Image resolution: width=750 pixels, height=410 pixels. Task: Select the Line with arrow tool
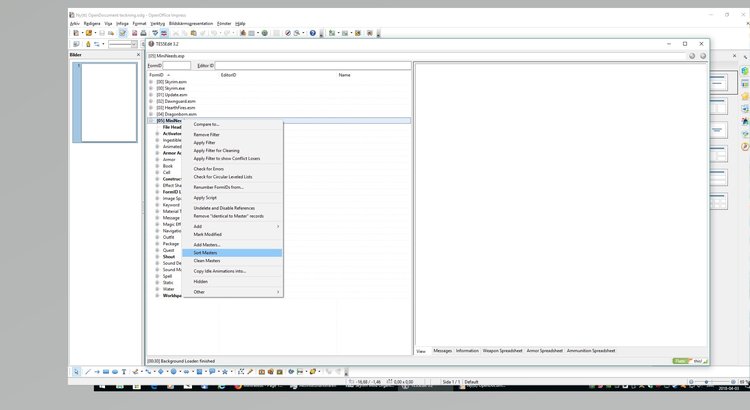[x=97, y=372]
